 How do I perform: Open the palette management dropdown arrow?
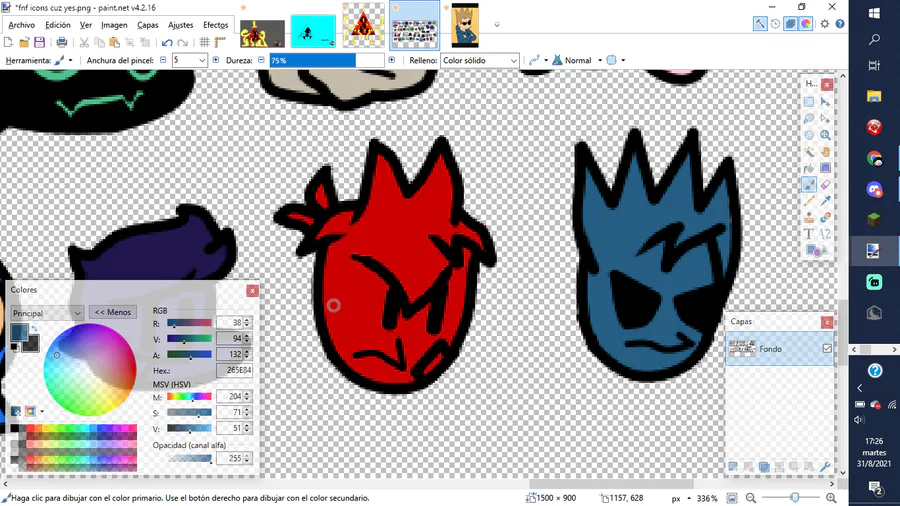42,411
